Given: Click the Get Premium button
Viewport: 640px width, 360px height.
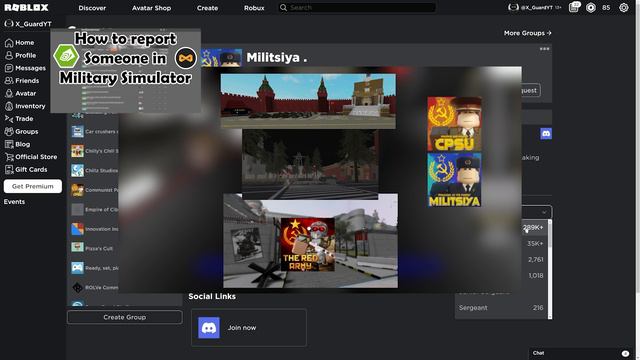Looking at the screenshot, I should point(33,186).
